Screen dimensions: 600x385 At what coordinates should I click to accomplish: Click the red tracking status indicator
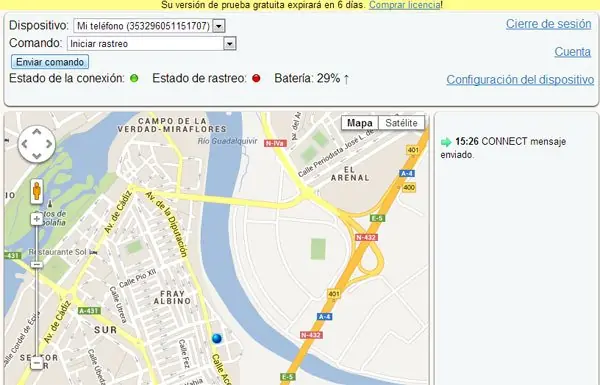[256, 78]
